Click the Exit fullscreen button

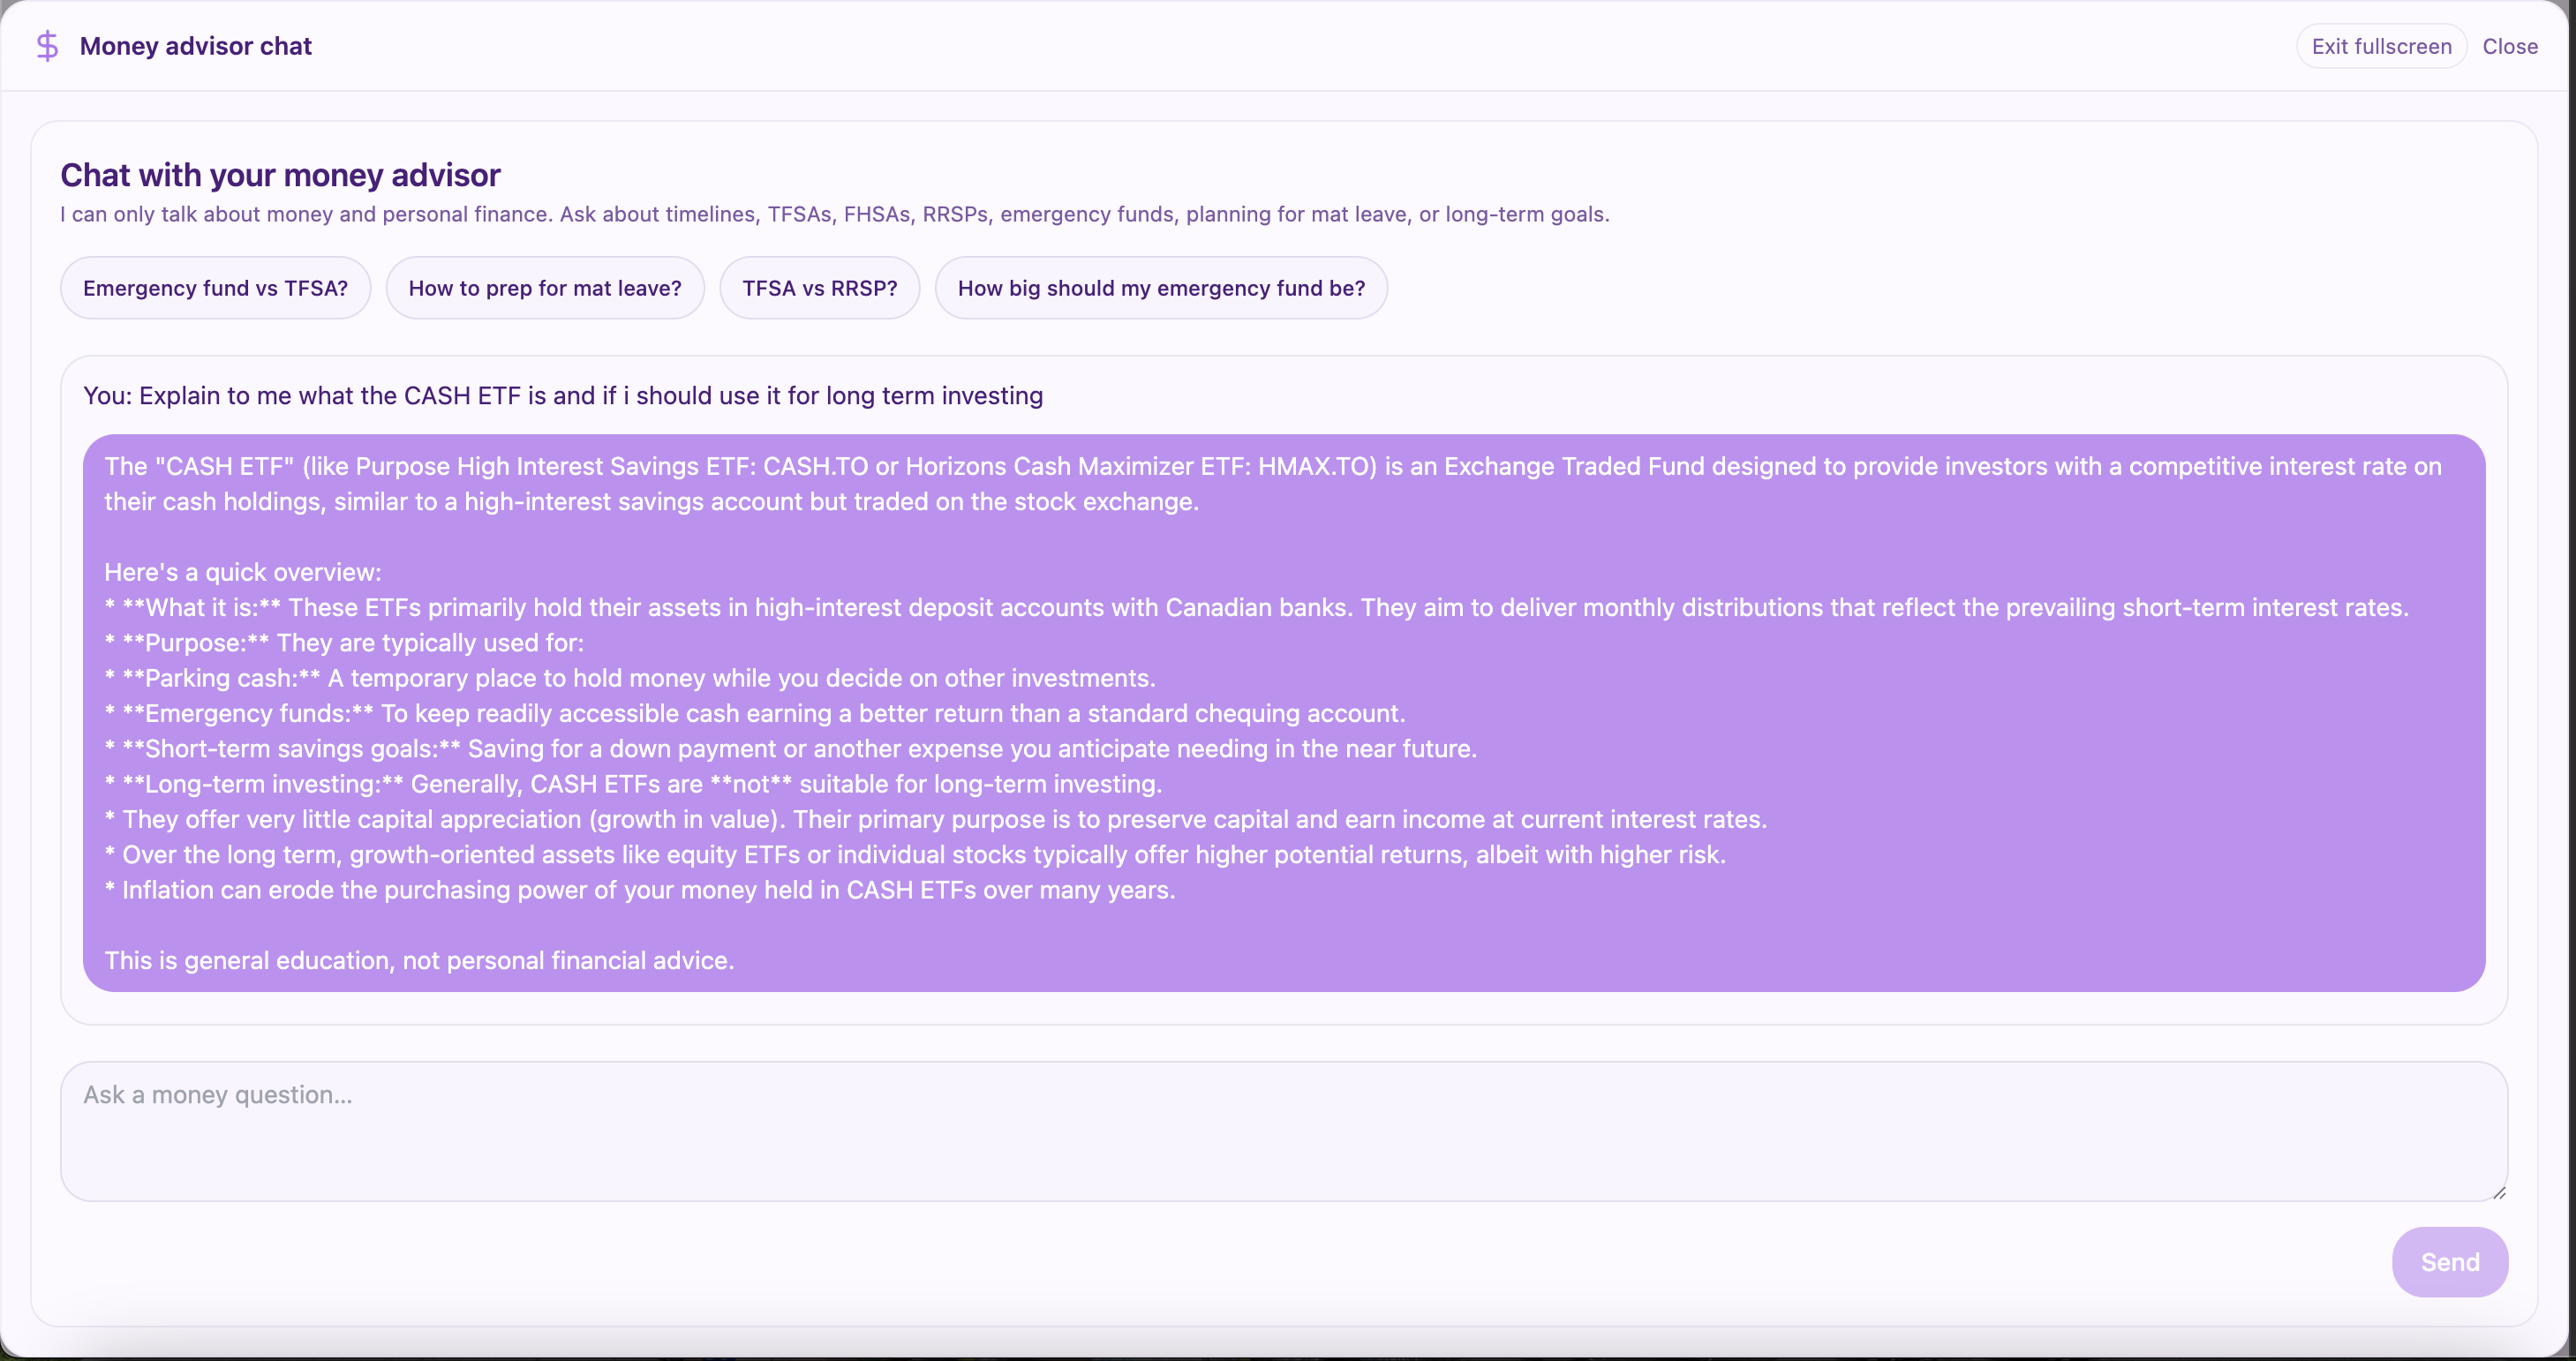tap(2380, 46)
